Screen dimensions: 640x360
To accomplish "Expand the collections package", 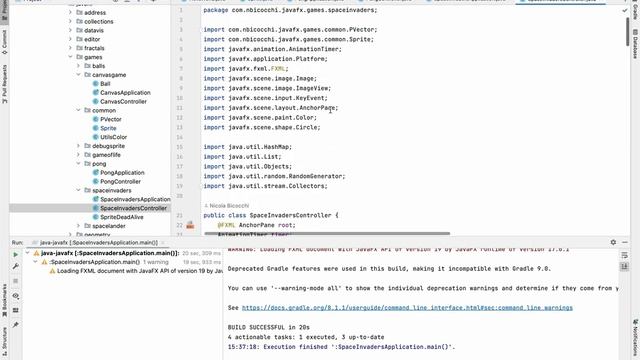I will point(70,22).
